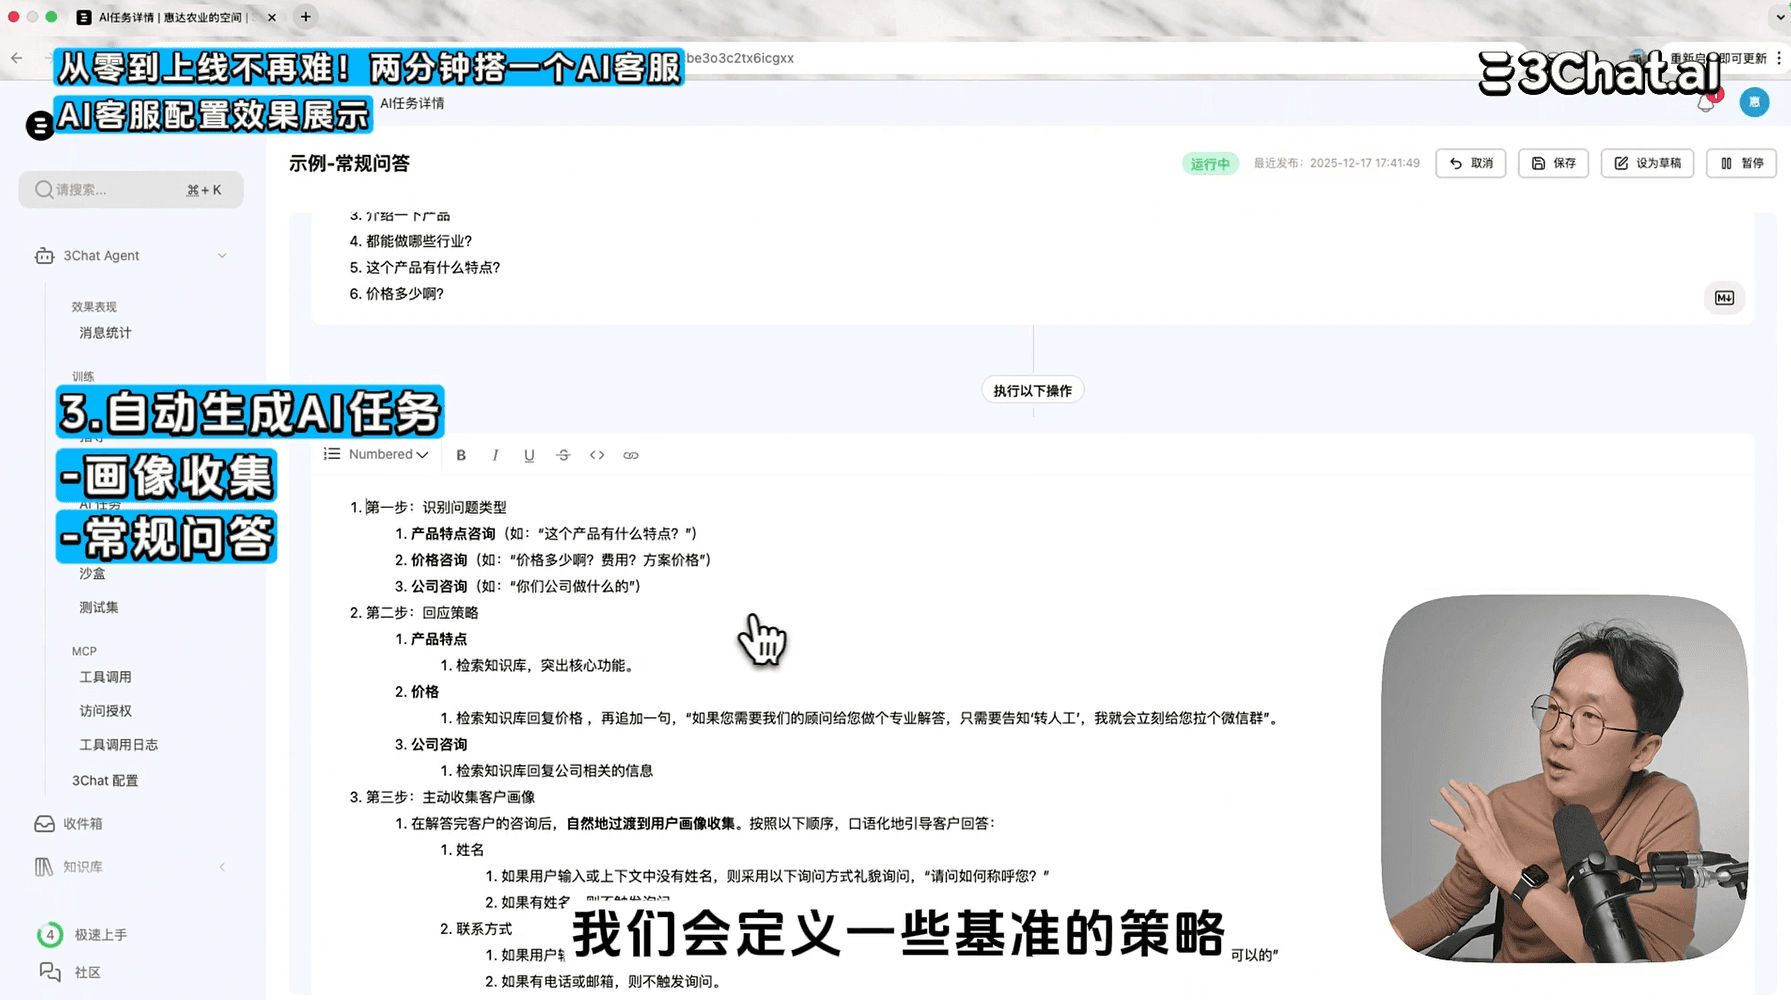This screenshot has width=1791, height=1000.
Task: Go back with the browser back arrow
Action: [17, 58]
